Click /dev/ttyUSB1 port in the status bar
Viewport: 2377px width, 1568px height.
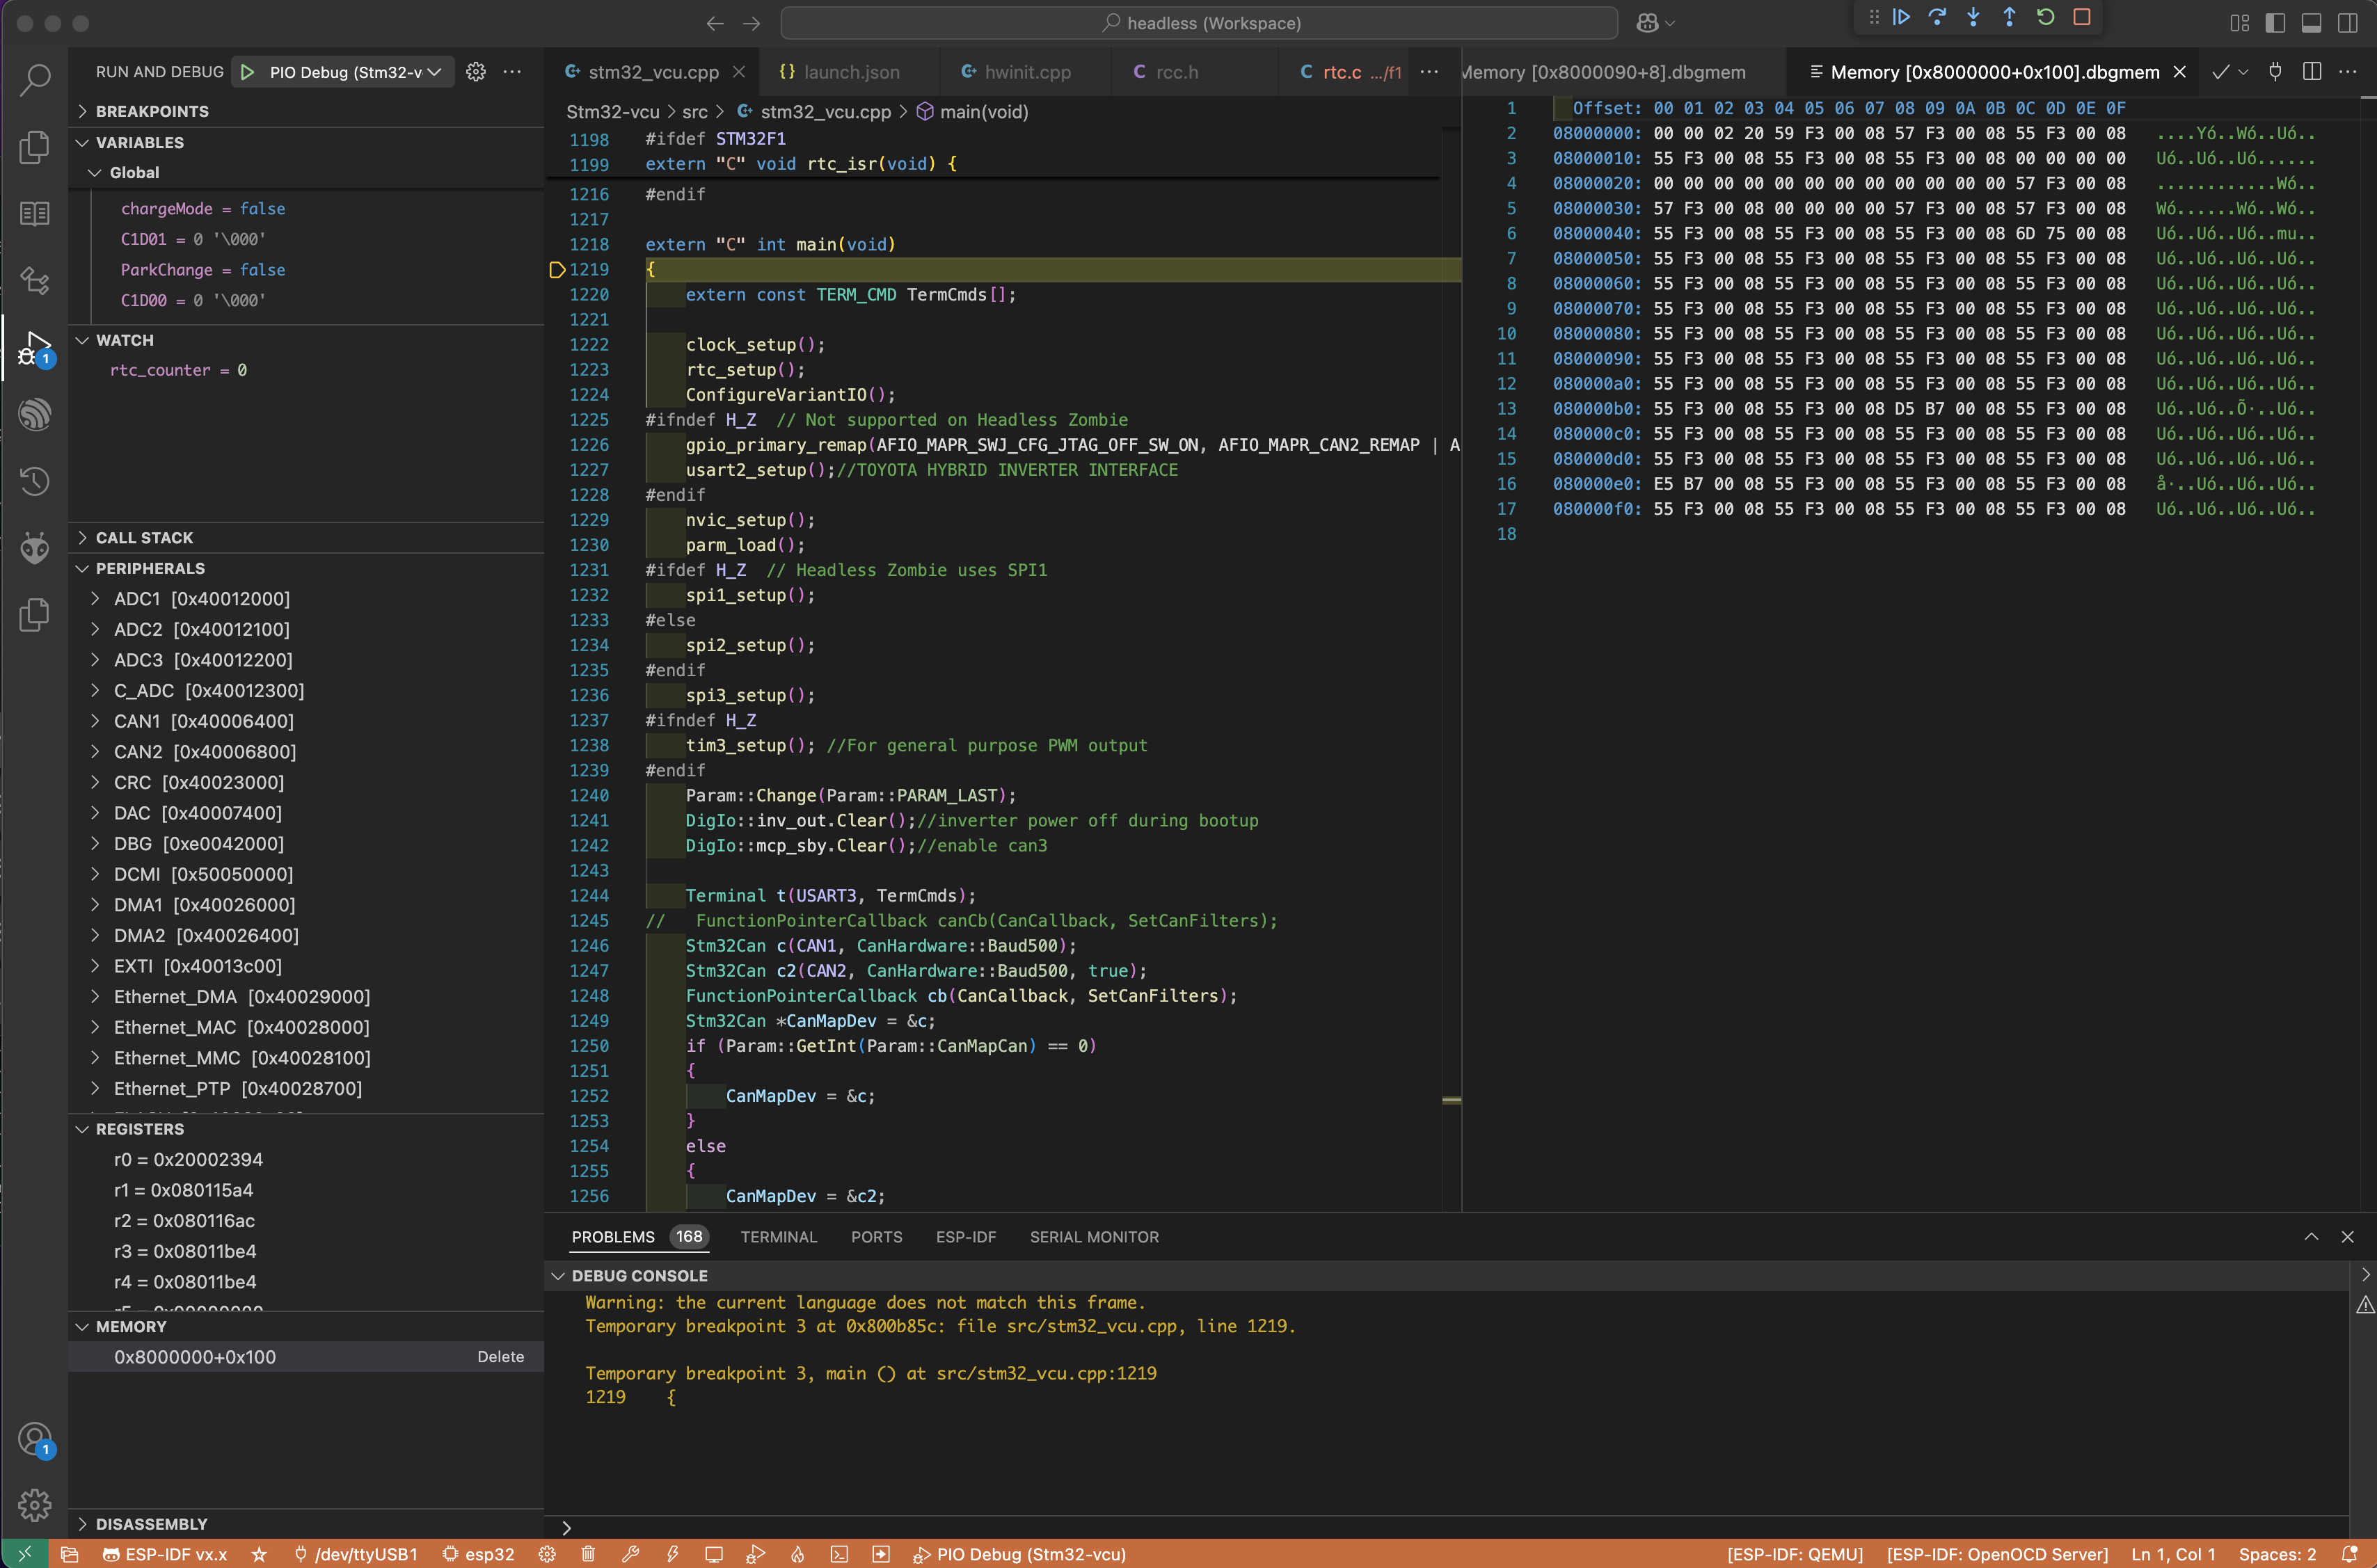pyautogui.click(x=356, y=1554)
